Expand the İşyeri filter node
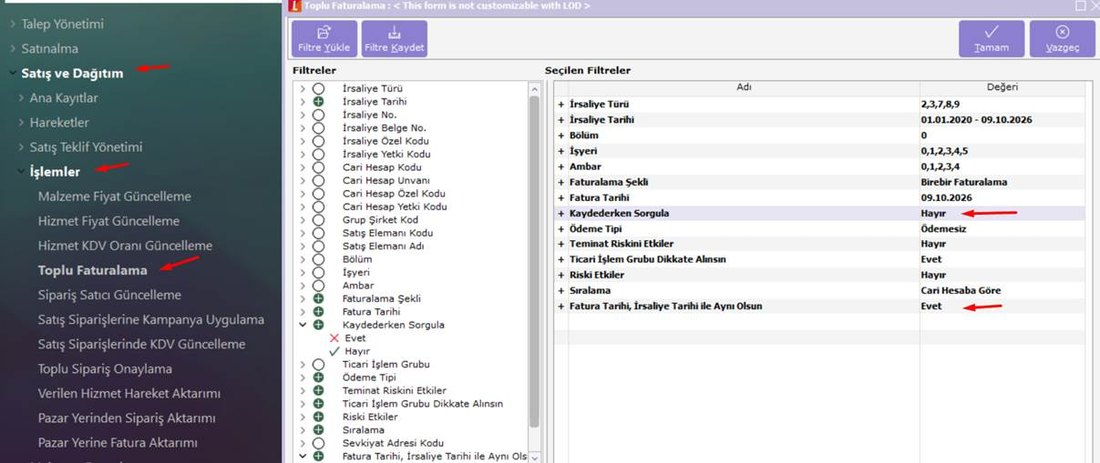The width and height of the screenshot is (1100, 463). tap(302, 272)
